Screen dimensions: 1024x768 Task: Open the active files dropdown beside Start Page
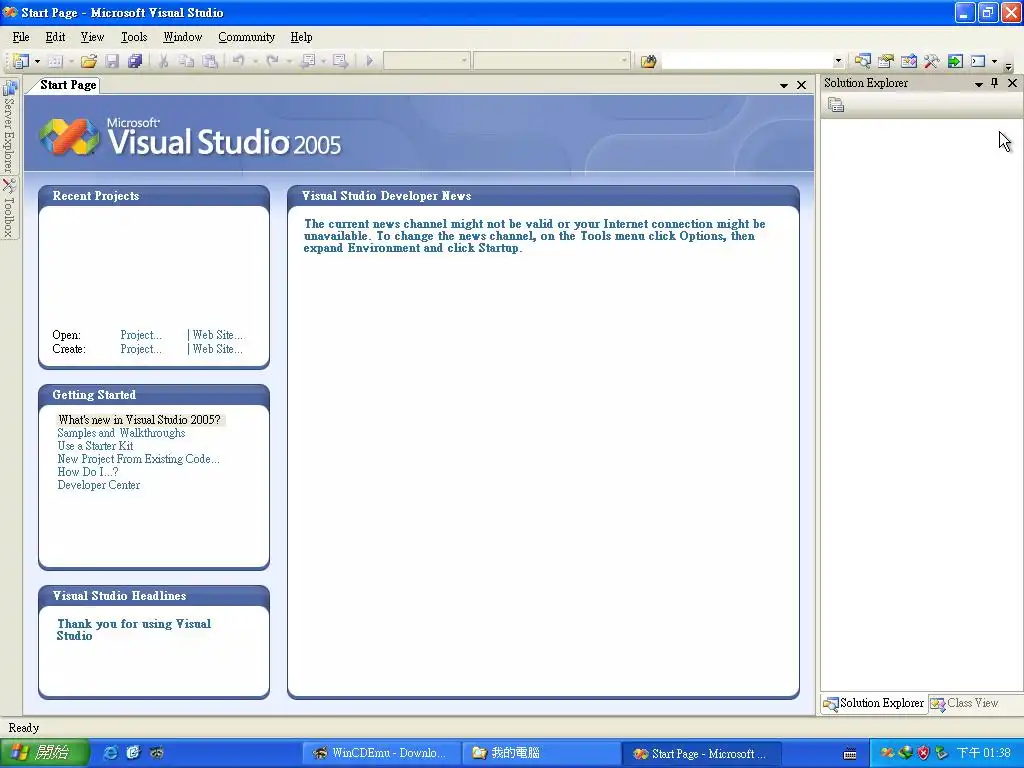pos(784,86)
